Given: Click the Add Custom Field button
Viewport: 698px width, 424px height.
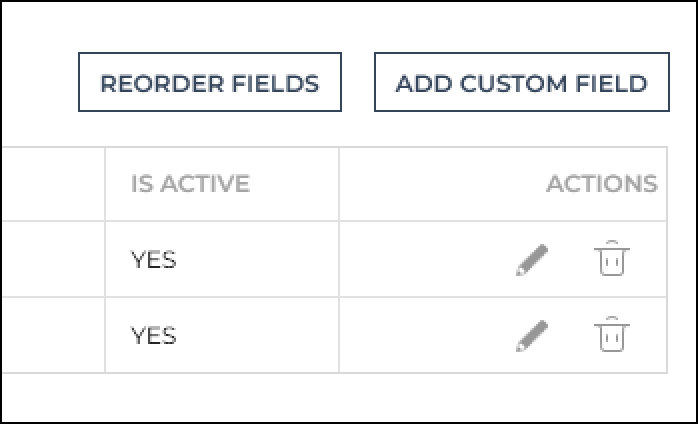Looking at the screenshot, I should pos(522,82).
